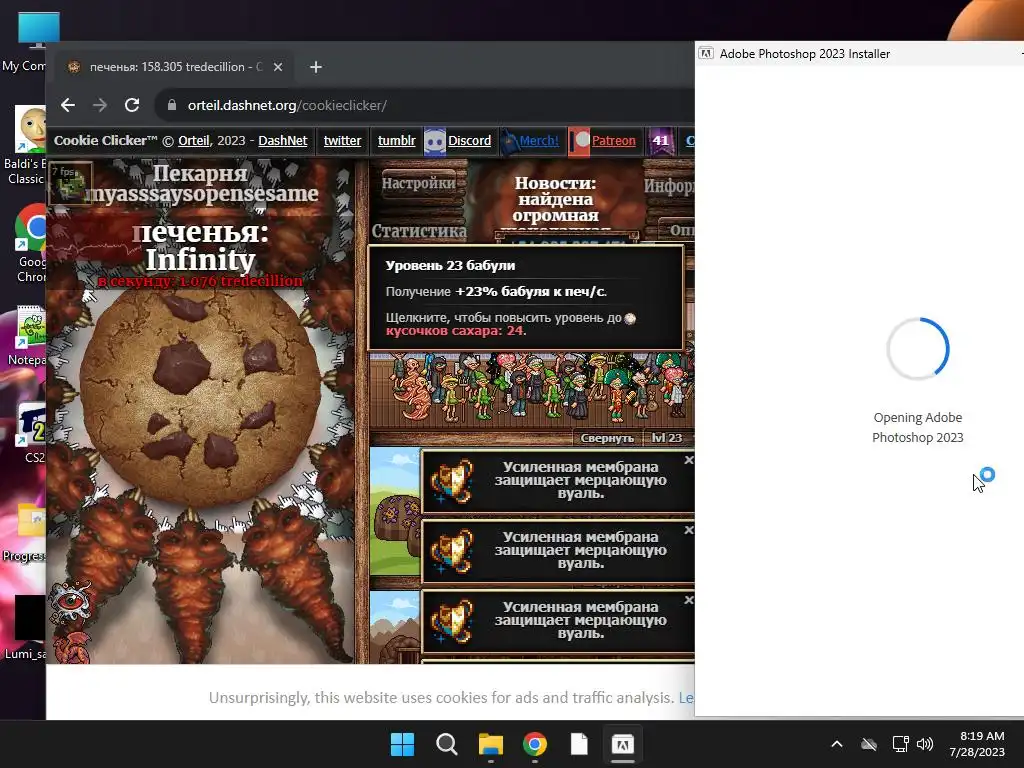This screenshot has width=1024, height=768.
Task: Click the network tray icon
Action: coord(900,744)
